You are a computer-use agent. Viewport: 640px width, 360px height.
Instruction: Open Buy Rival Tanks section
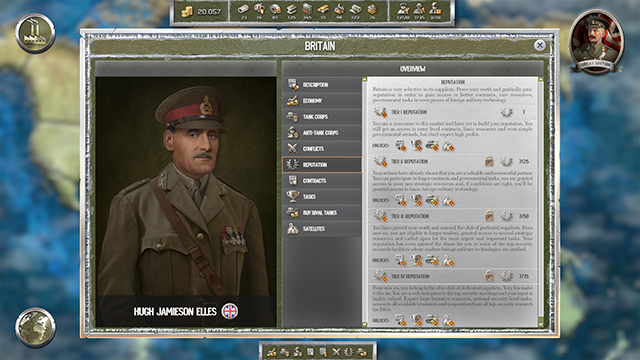point(322,213)
